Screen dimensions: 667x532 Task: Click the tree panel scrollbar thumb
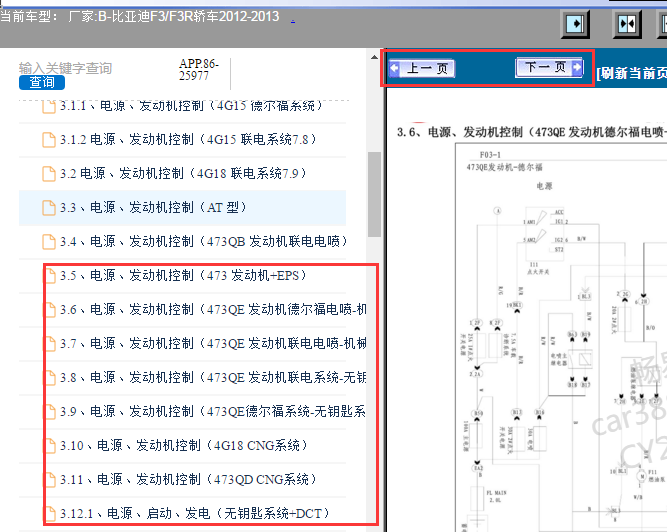[374, 194]
